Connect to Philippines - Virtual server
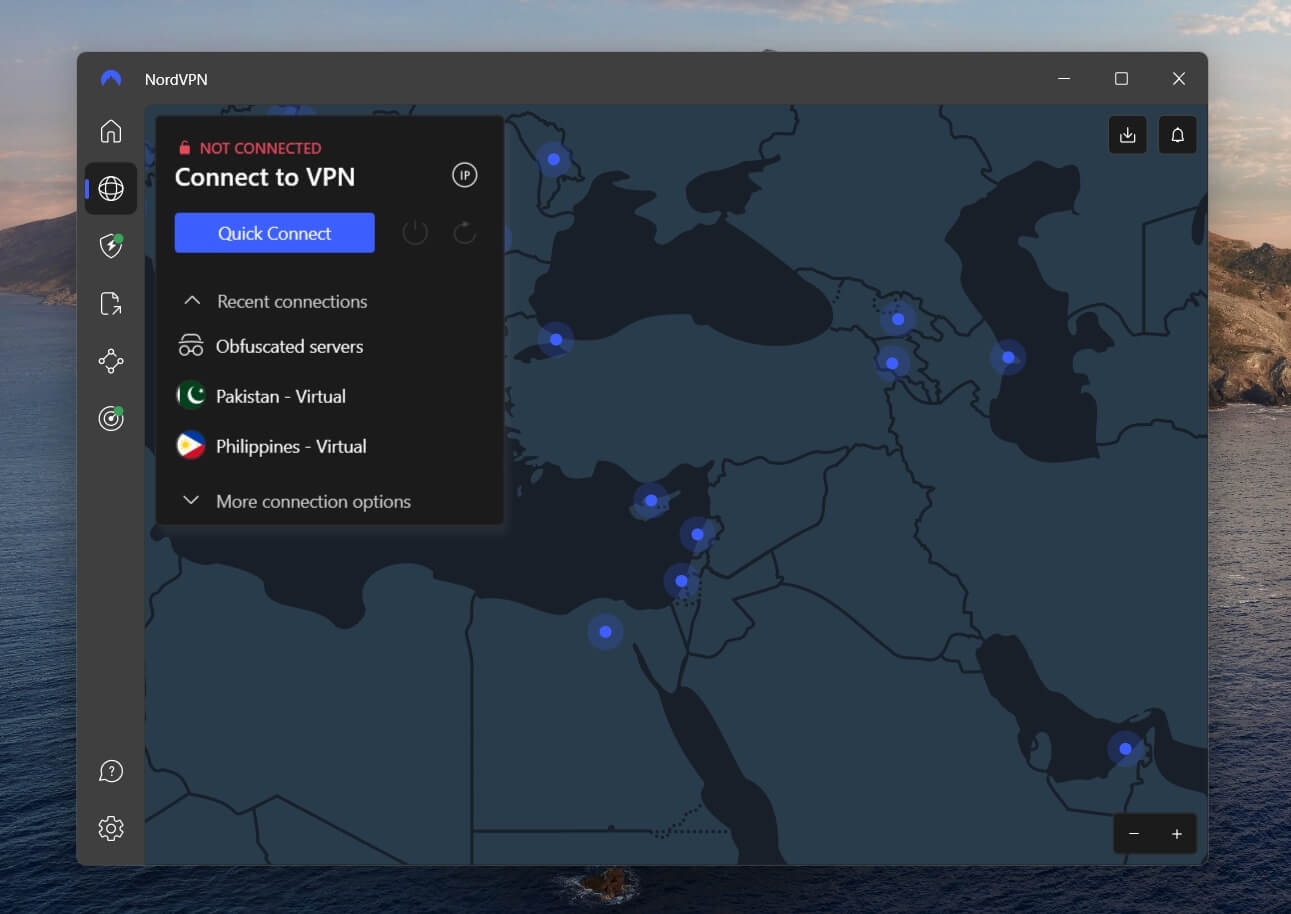1291x914 pixels. tap(291, 446)
